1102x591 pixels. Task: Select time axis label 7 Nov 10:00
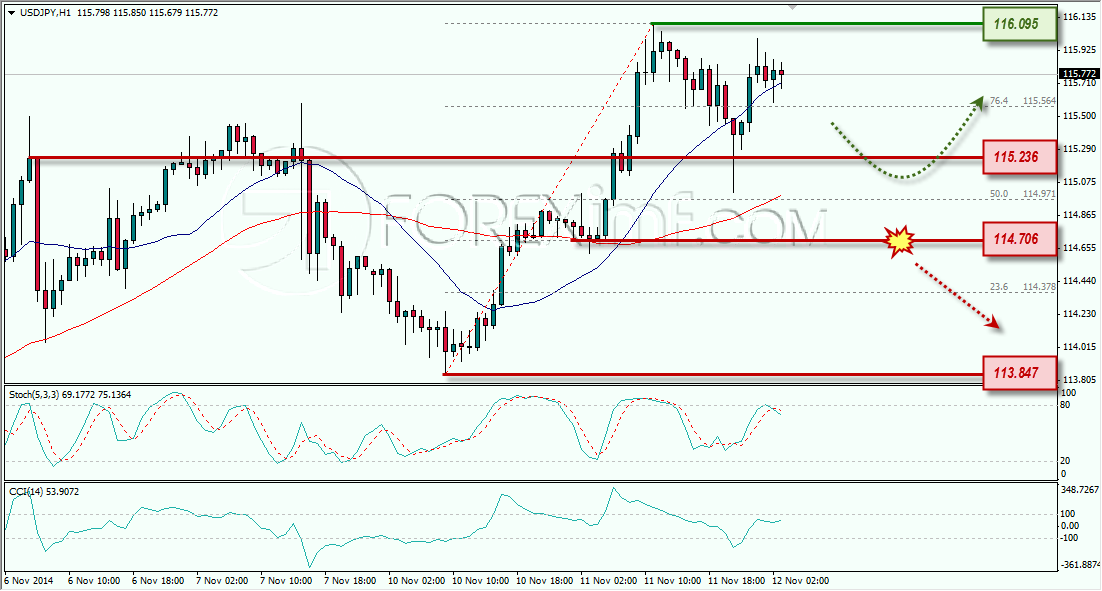[286, 581]
